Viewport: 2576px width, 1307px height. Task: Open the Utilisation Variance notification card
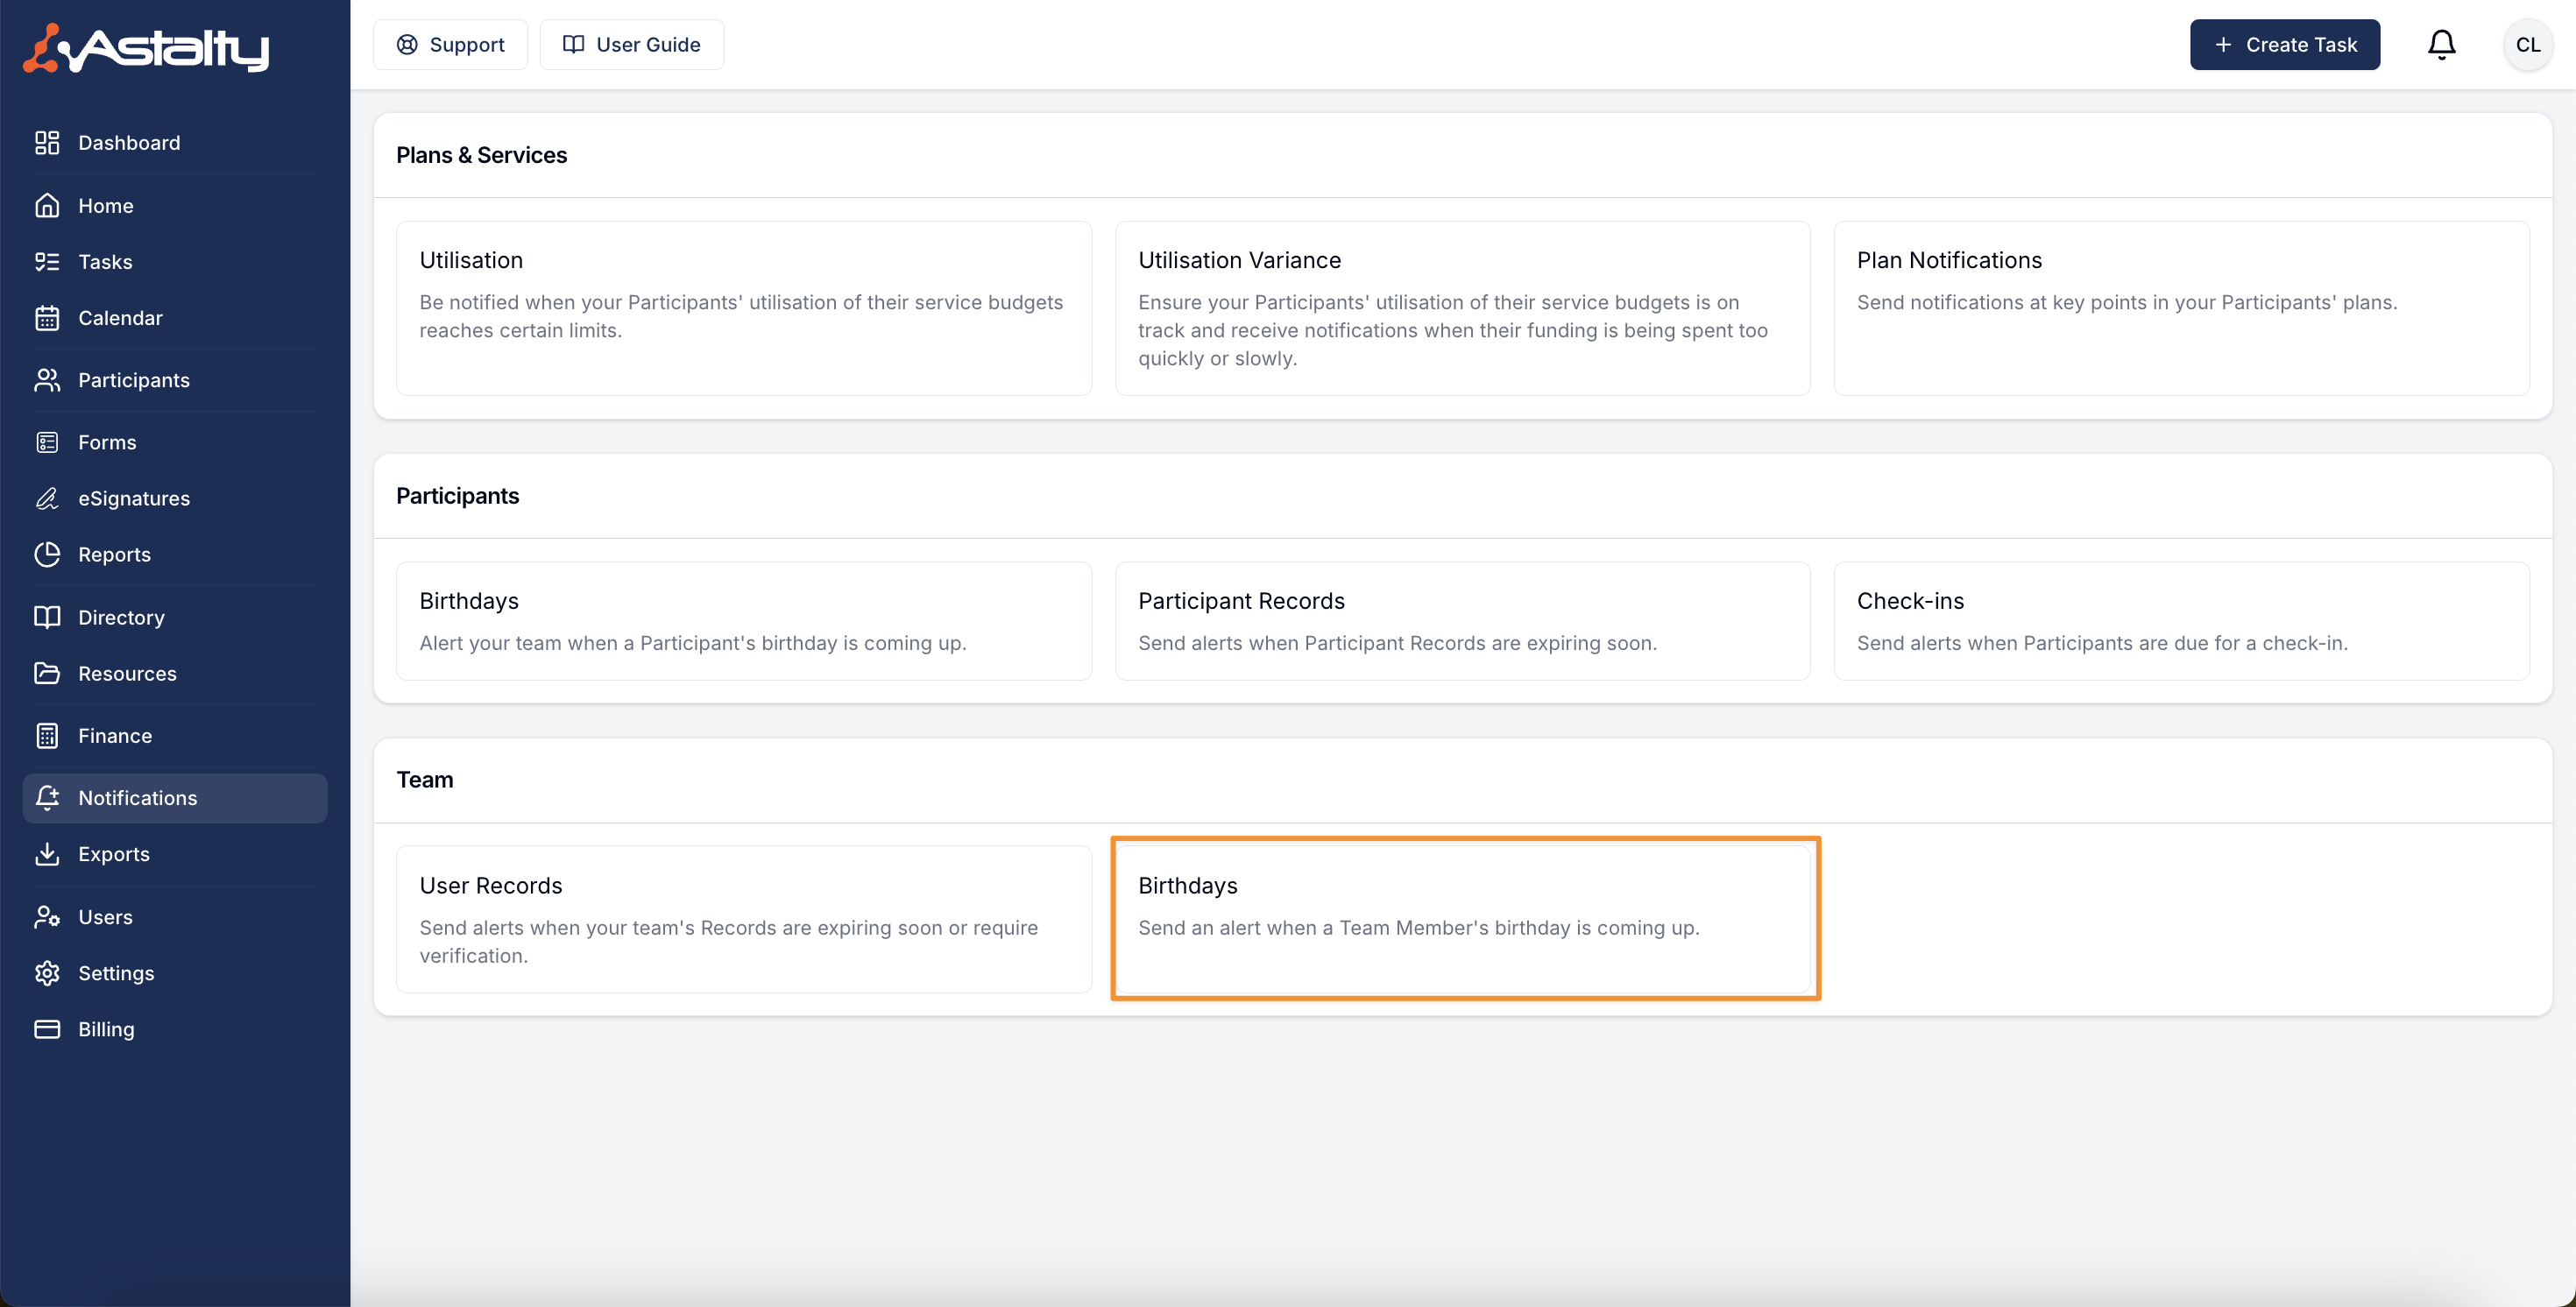(x=1462, y=308)
